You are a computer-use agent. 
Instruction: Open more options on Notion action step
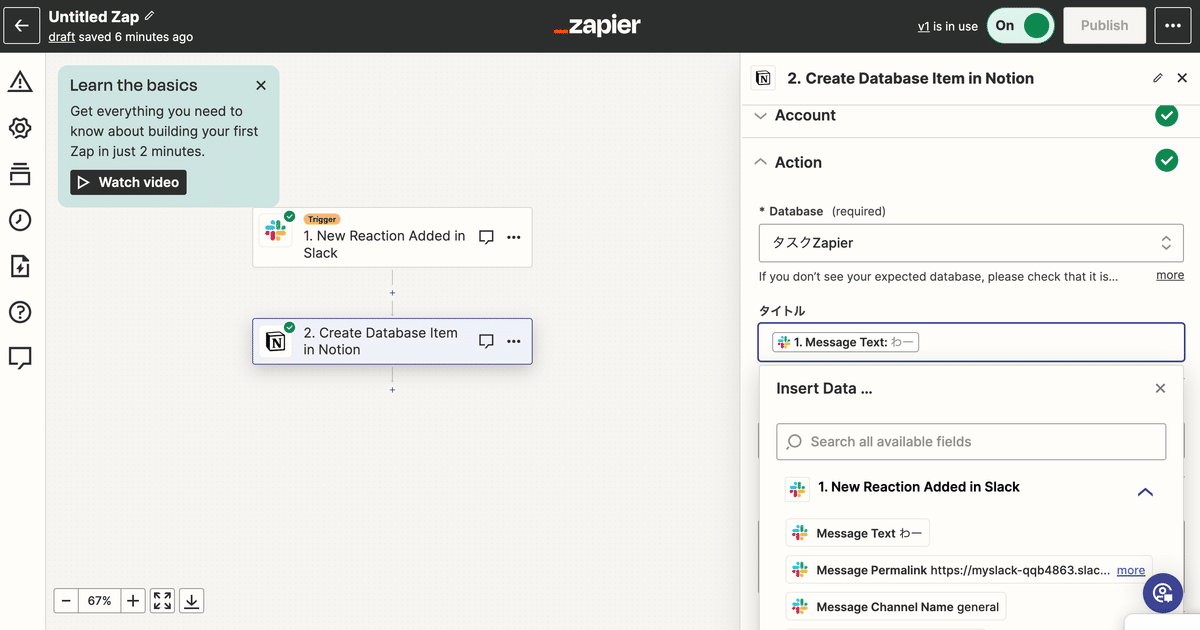pos(514,341)
